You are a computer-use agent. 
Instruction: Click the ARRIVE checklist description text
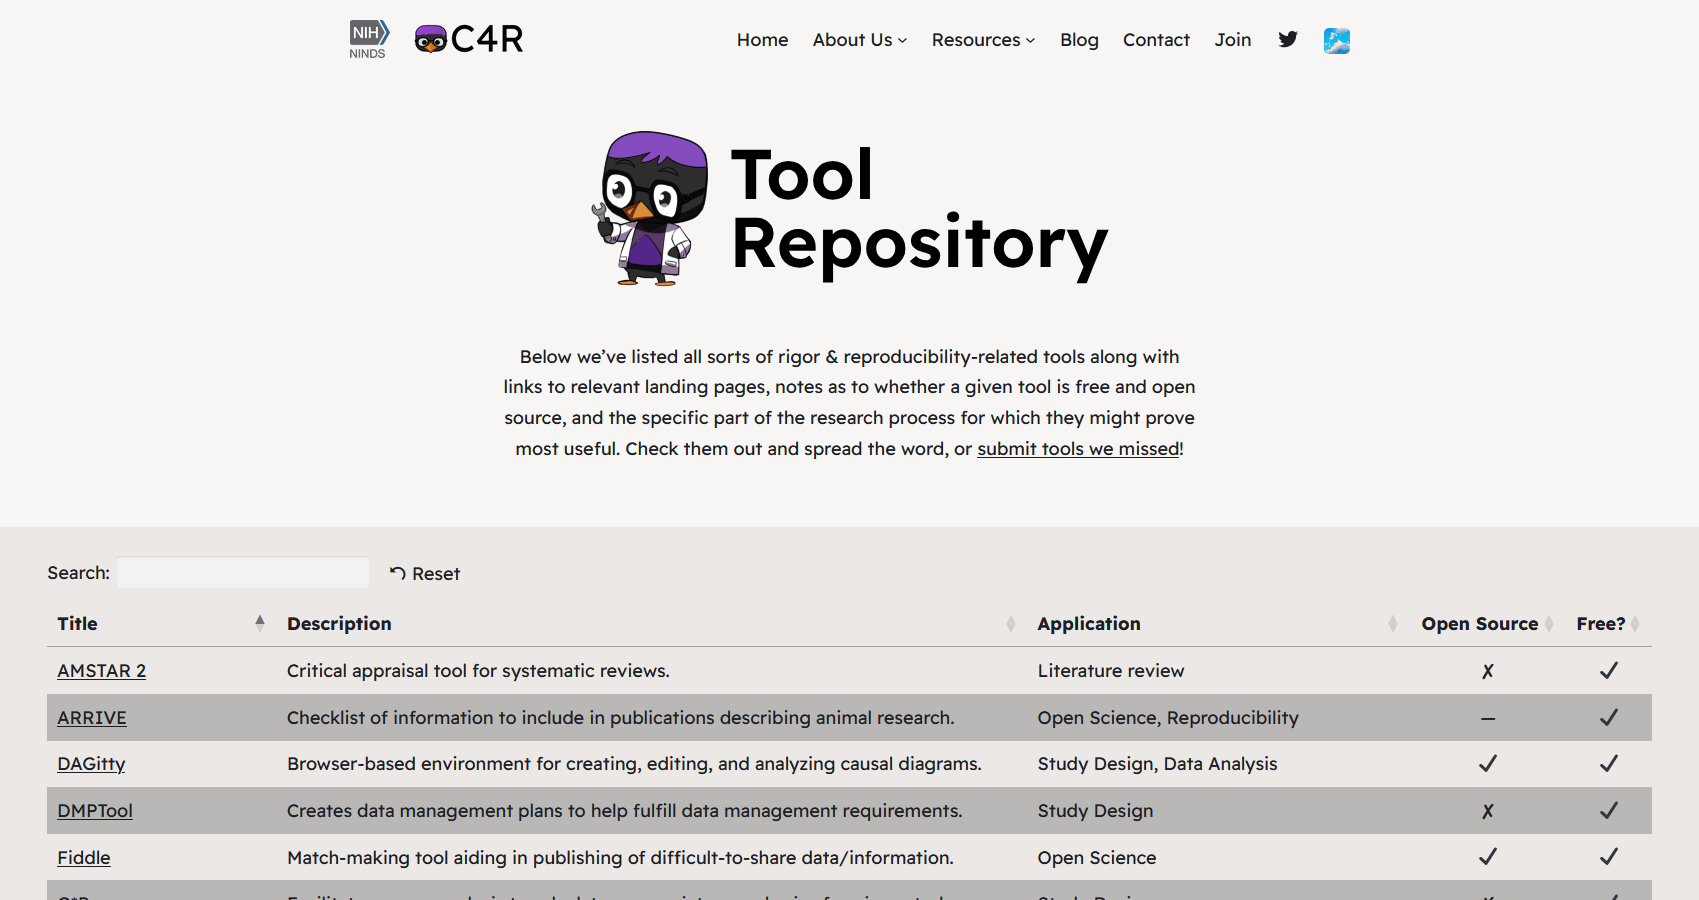click(621, 718)
